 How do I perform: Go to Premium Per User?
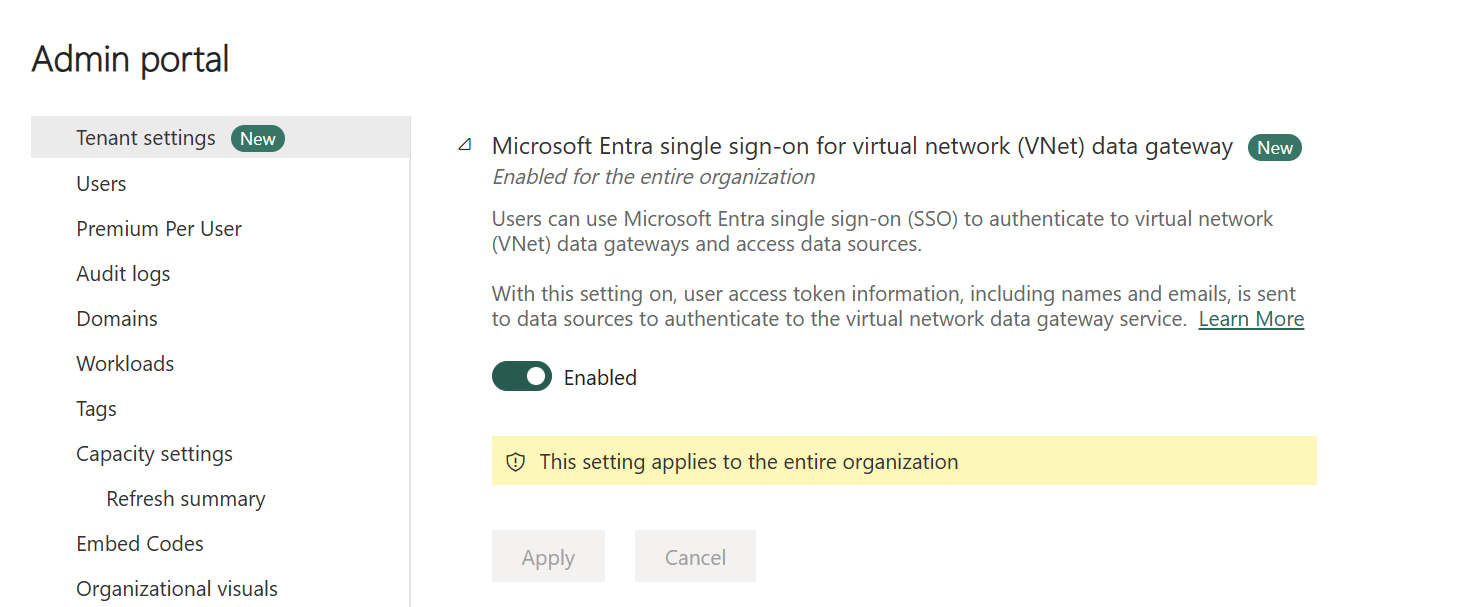tap(159, 229)
